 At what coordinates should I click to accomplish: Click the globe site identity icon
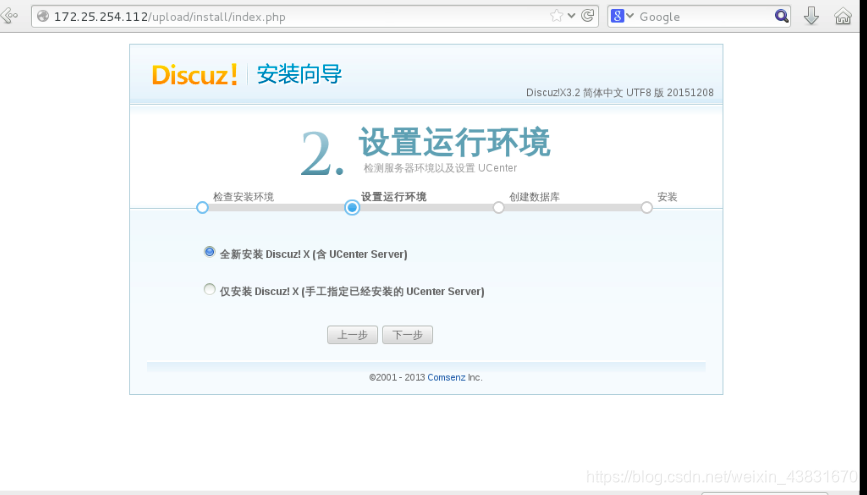tap(43, 17)
